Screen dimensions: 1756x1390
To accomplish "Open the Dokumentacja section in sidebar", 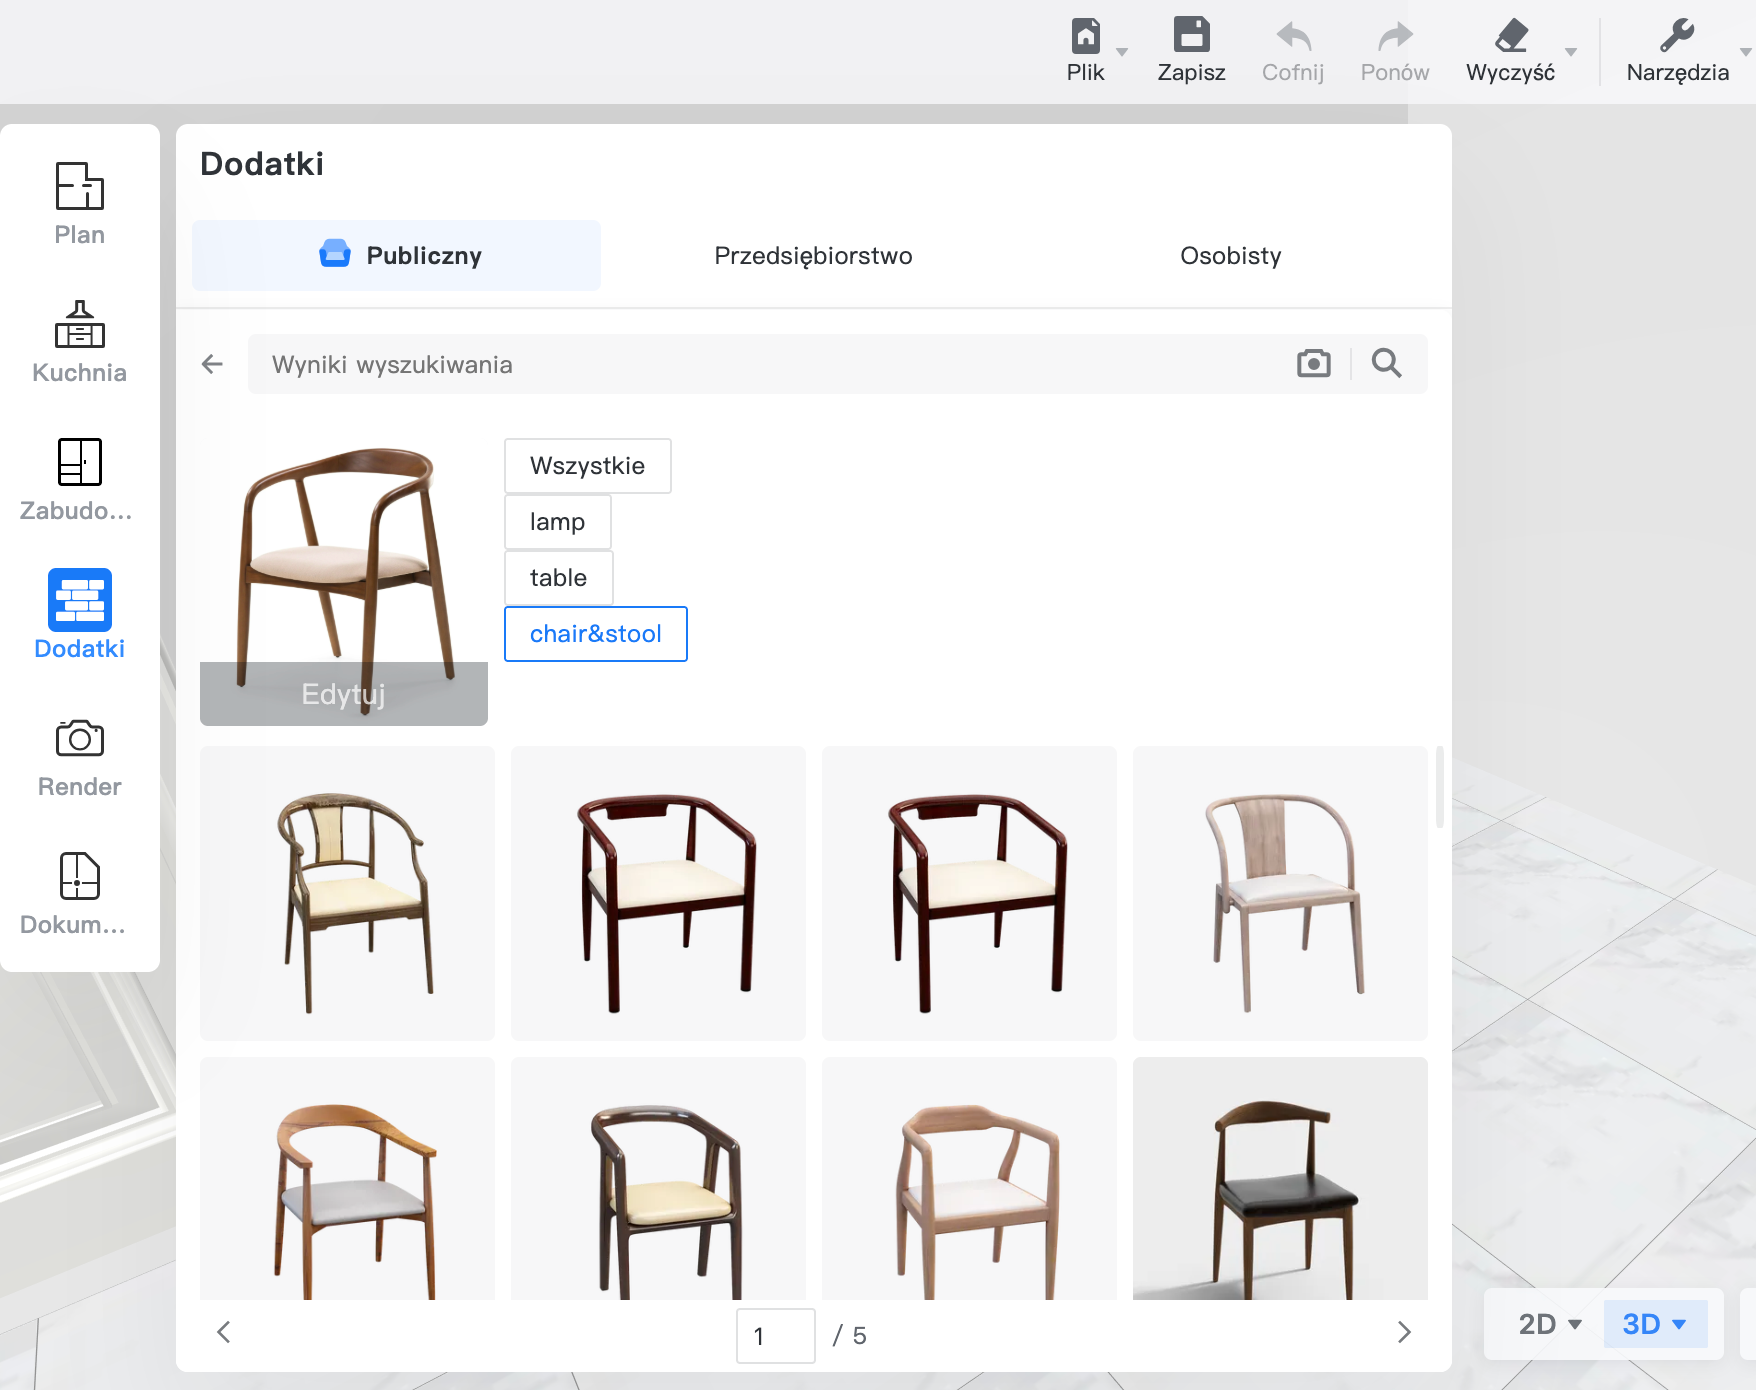I will click(x=79, y=894).
